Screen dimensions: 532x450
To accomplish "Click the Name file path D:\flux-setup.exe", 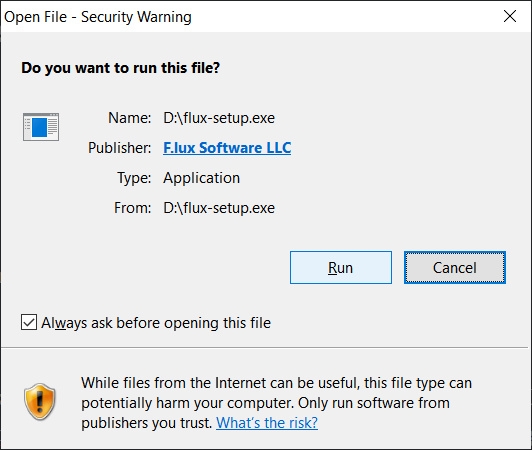I will tap(219, 118).
